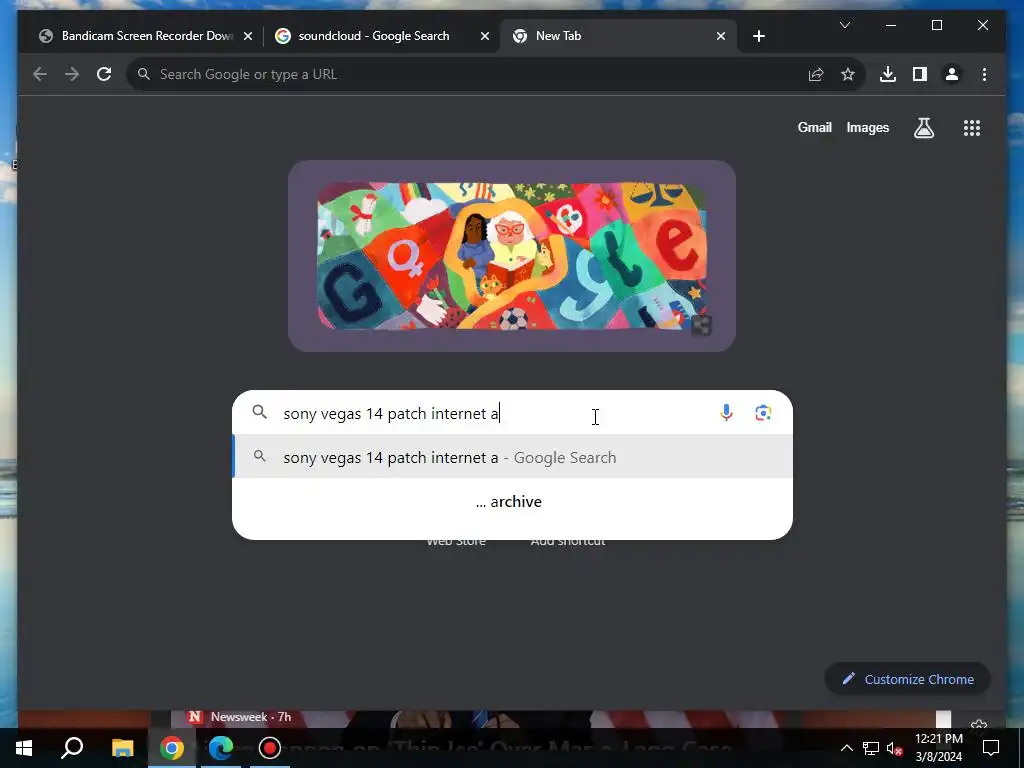Click the muted volume tray icon
This screenshot has width=1024, height=768.
(x=895, y=748)
